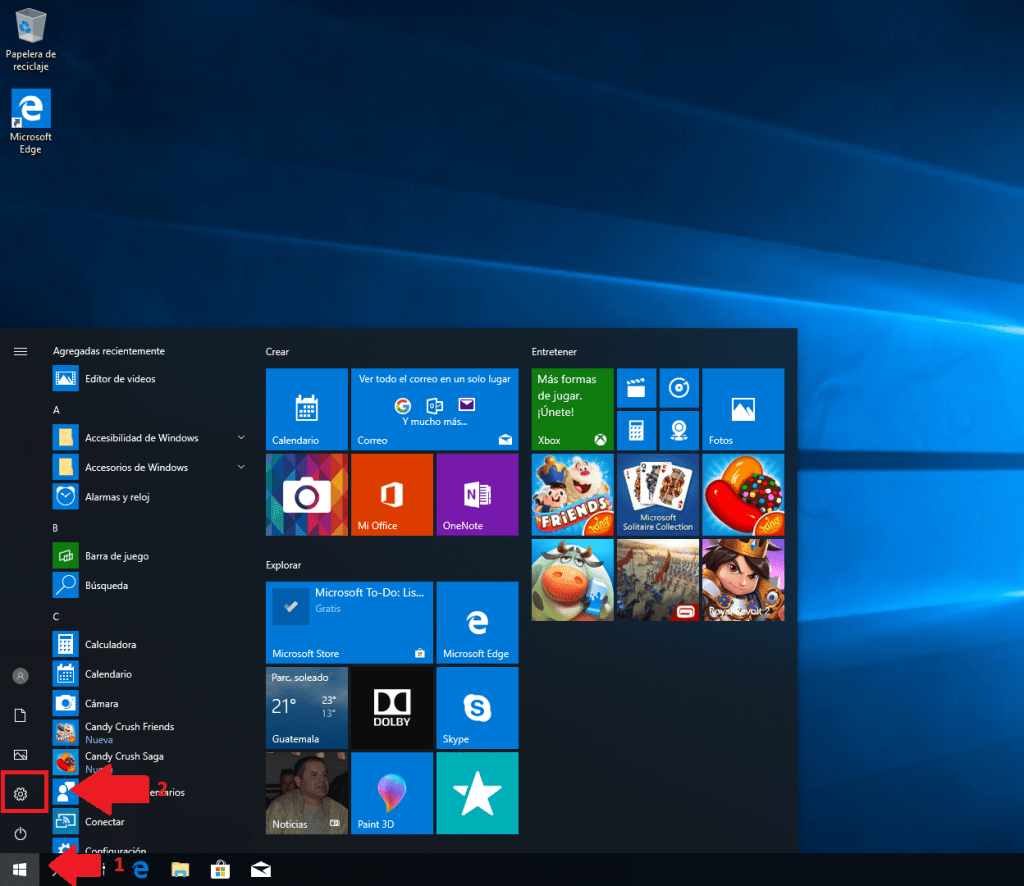Open the Guatemala weather tile
The image size is (1024, 886).
point(306,708)
